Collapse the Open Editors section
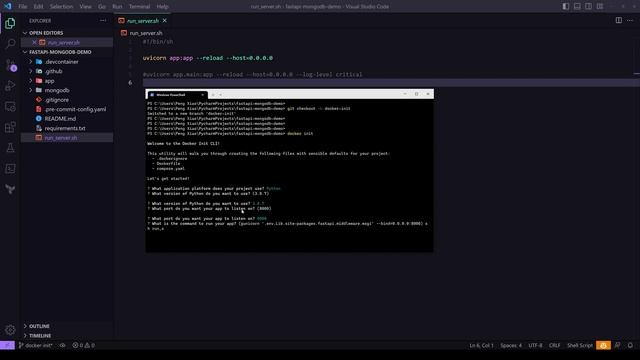 click(x=46, y=33)
